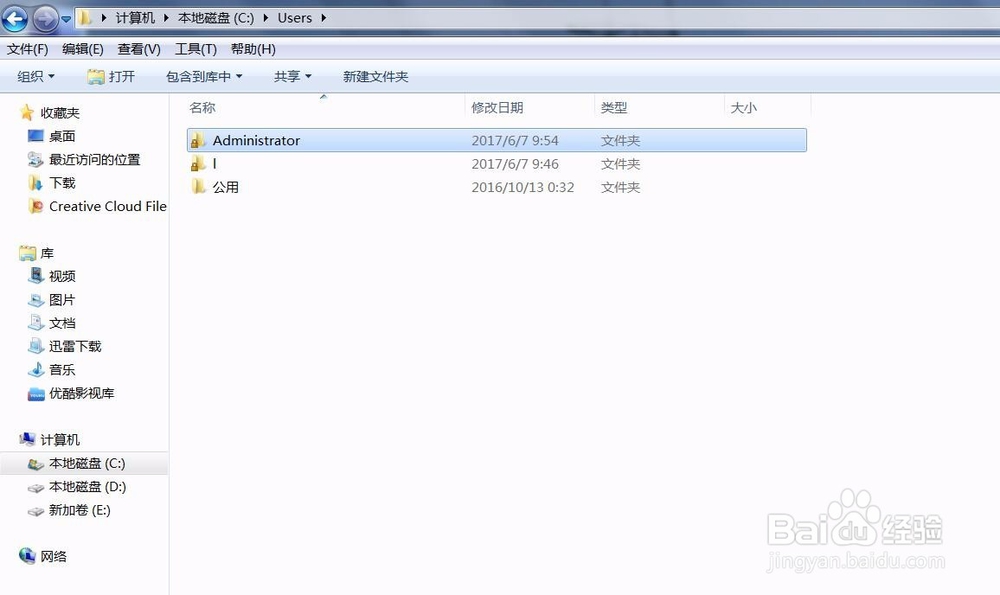Click the 网络 label in the sidebar
Screen dimensions: 1000x595
pos(54,556)
